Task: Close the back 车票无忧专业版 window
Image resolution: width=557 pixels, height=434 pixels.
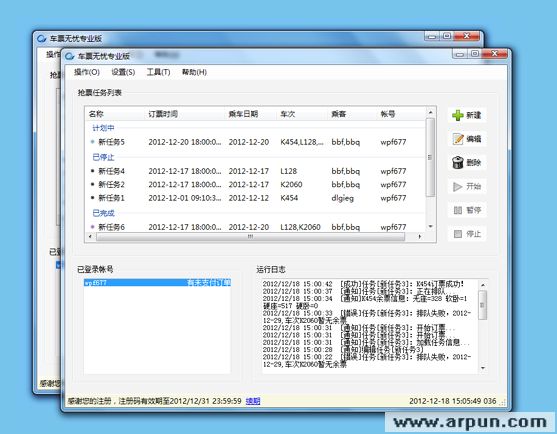Action: pos(466,36)
